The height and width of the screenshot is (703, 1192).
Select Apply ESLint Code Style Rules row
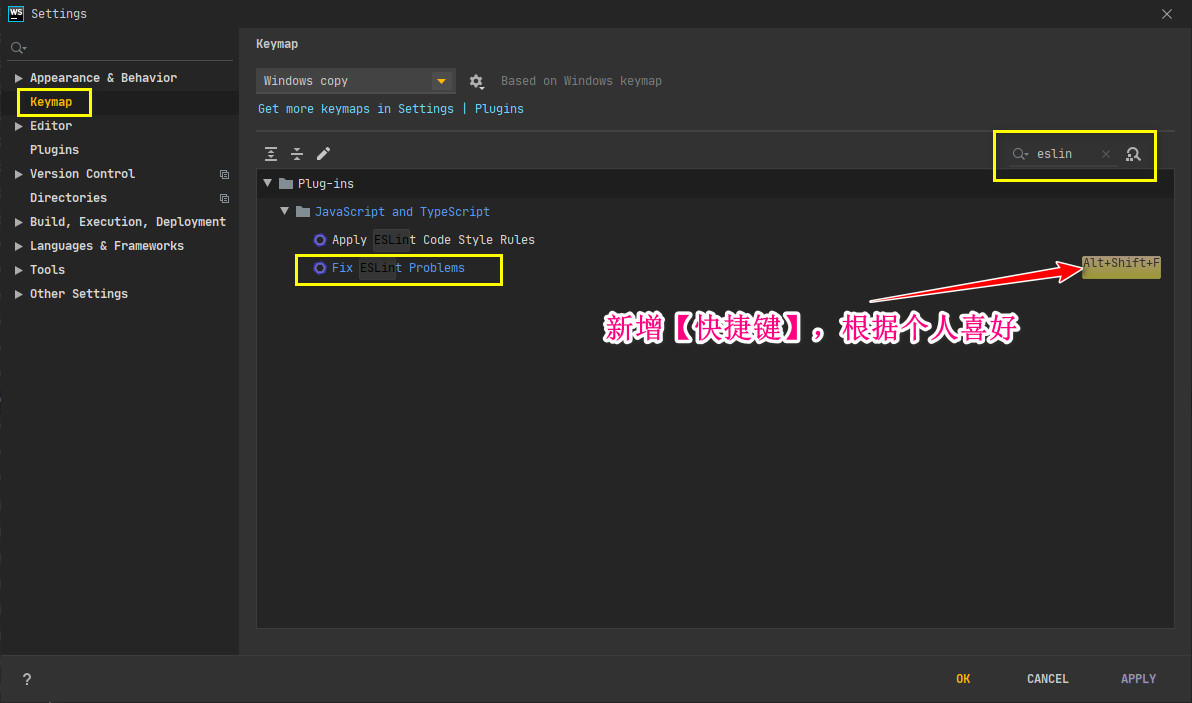pyautogui.click(x=715, y=240)
